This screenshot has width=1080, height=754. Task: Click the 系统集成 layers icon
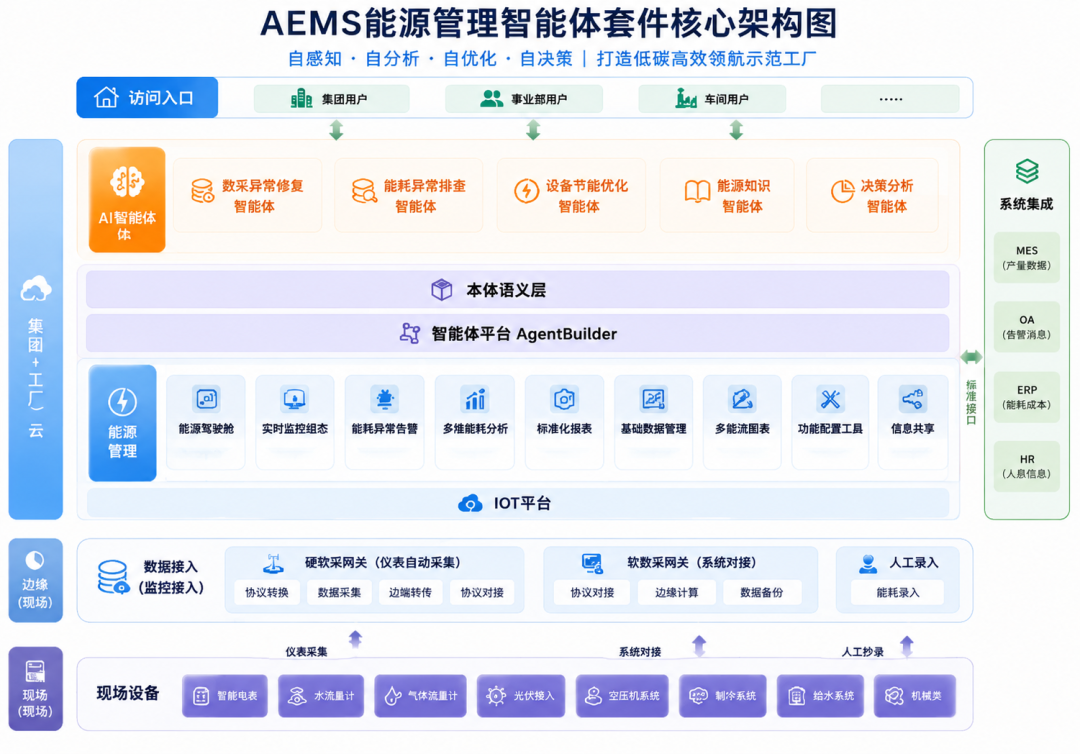point(1027,171)
